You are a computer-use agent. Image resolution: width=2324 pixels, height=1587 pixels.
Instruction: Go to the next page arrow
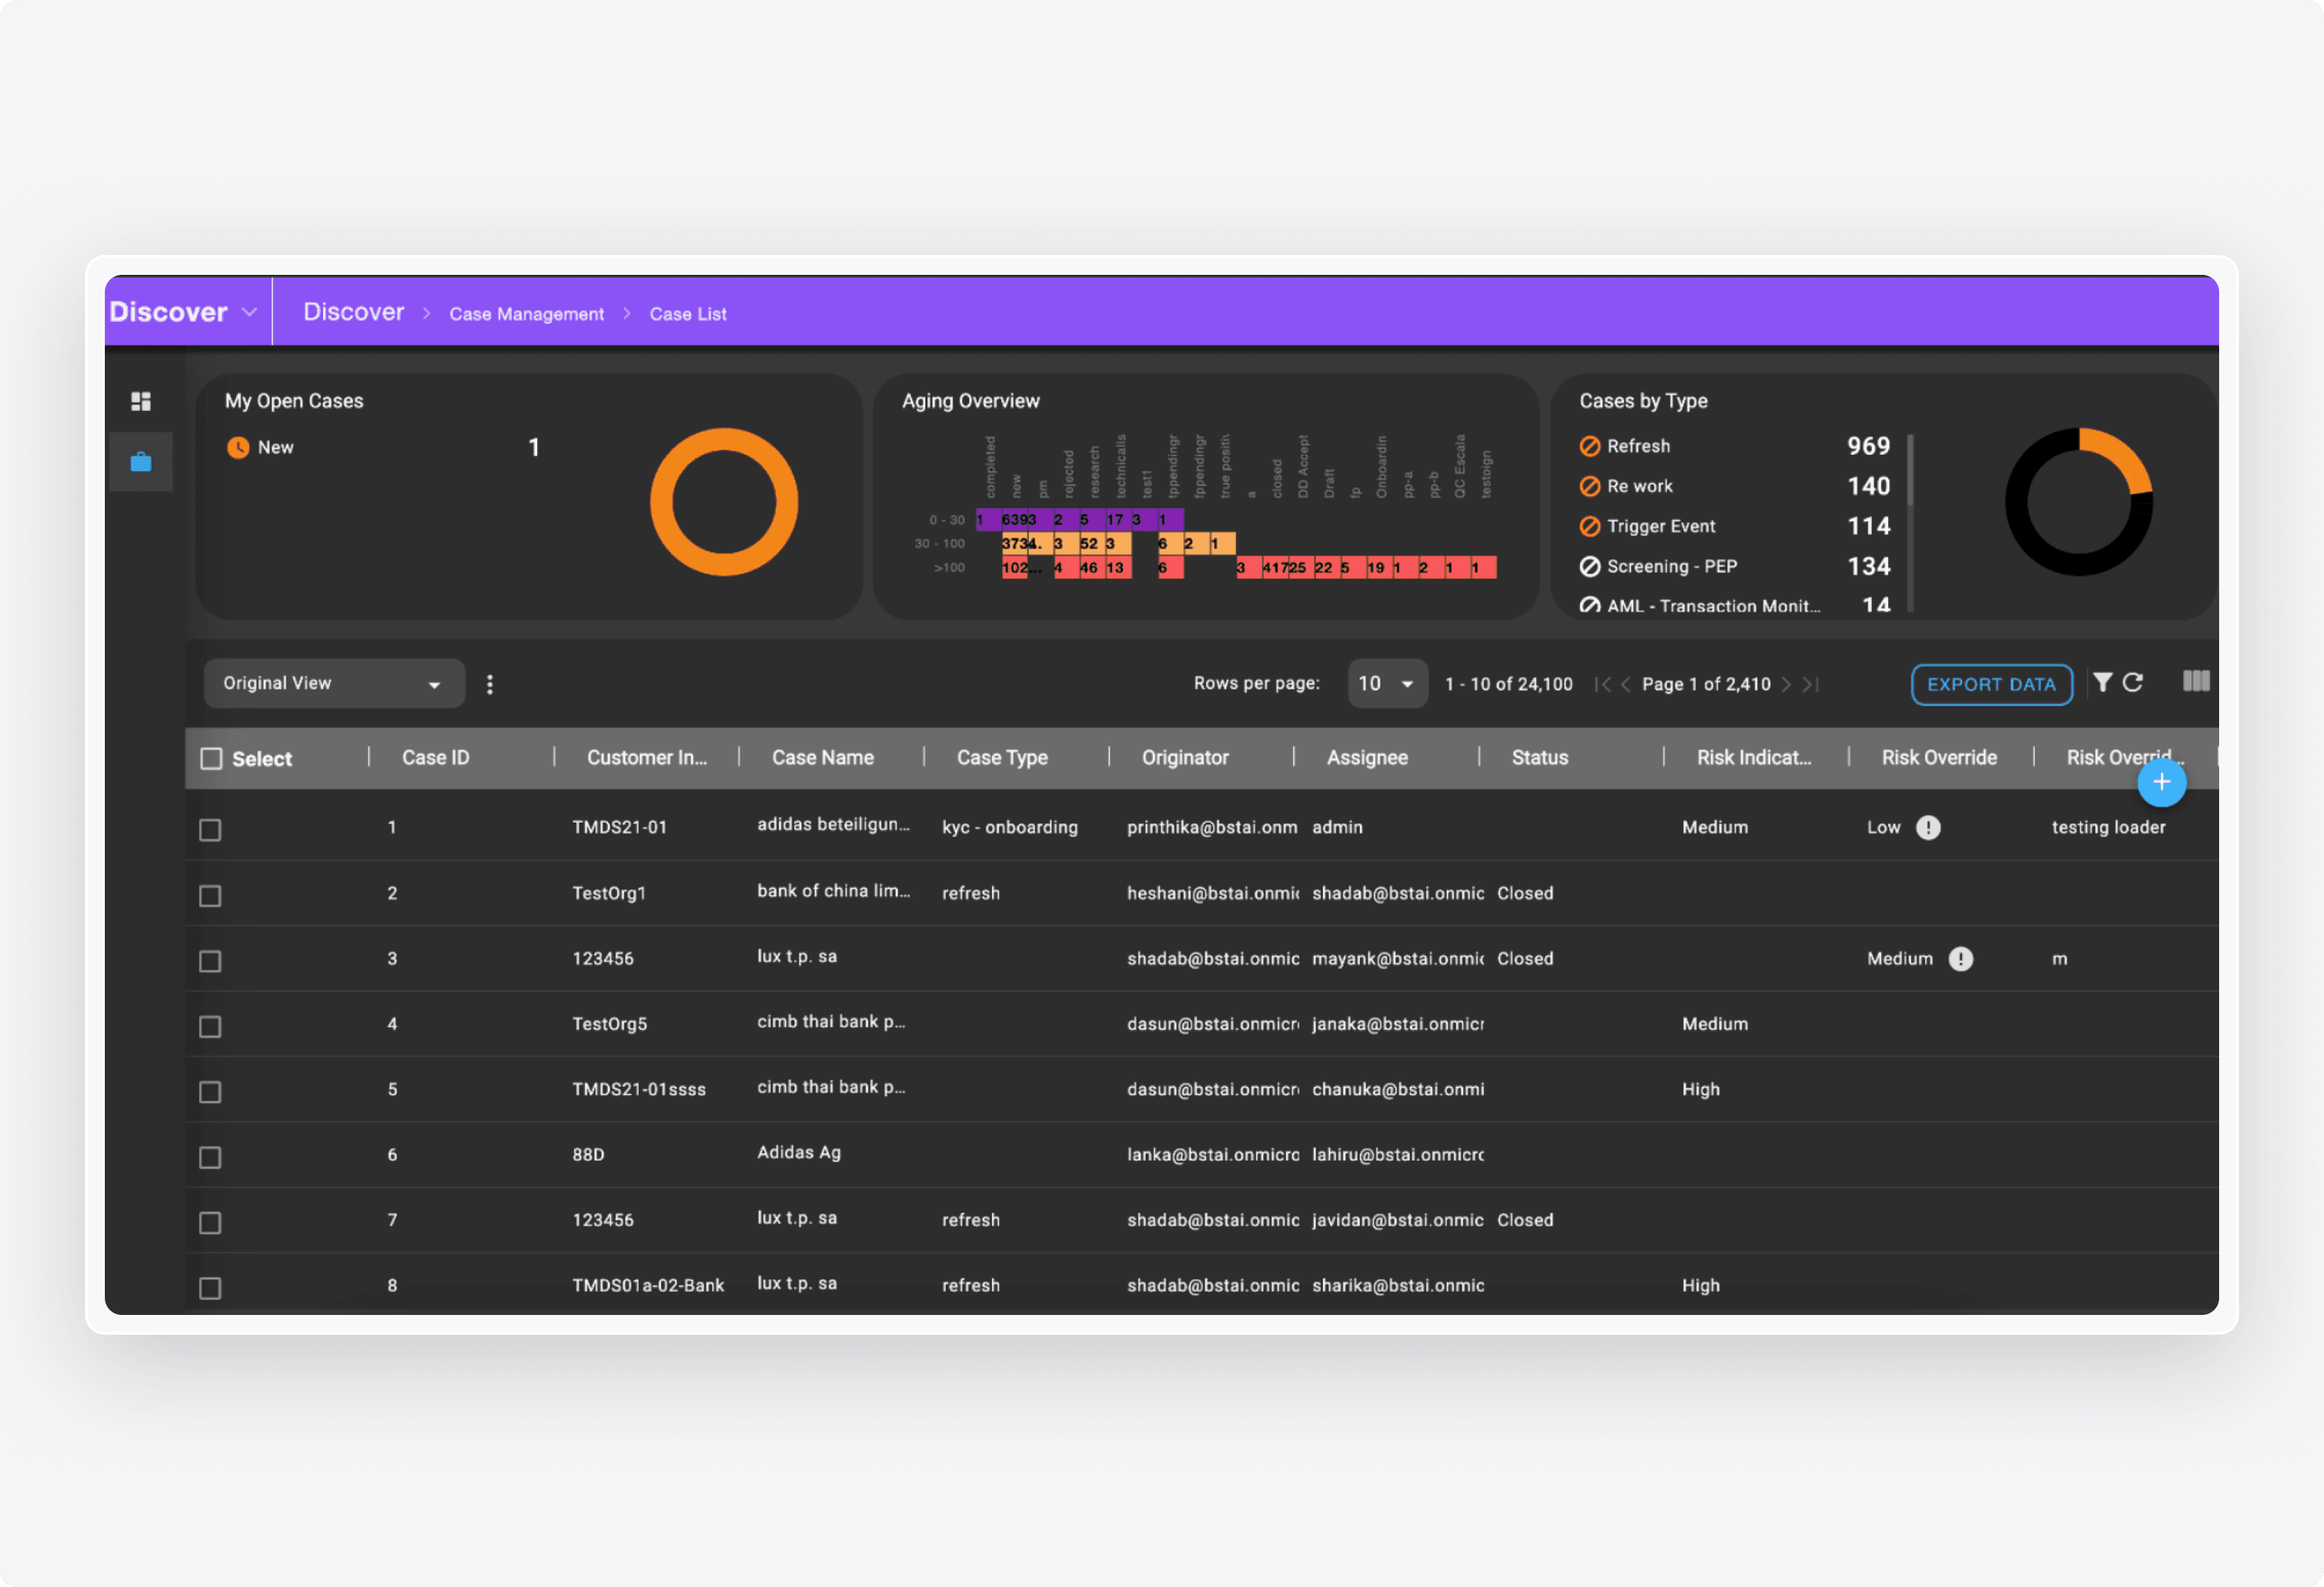(1786, 684)
